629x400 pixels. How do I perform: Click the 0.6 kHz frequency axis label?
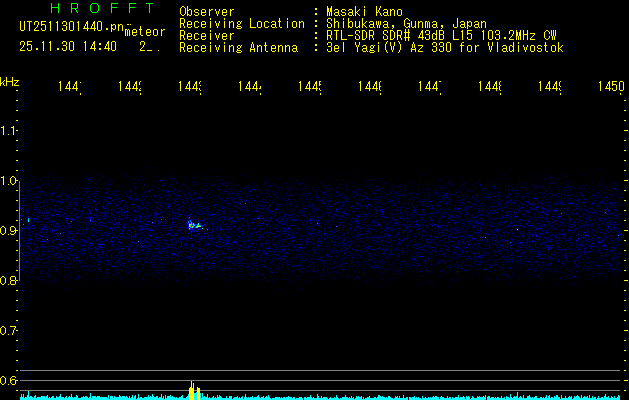click(10, 380)
